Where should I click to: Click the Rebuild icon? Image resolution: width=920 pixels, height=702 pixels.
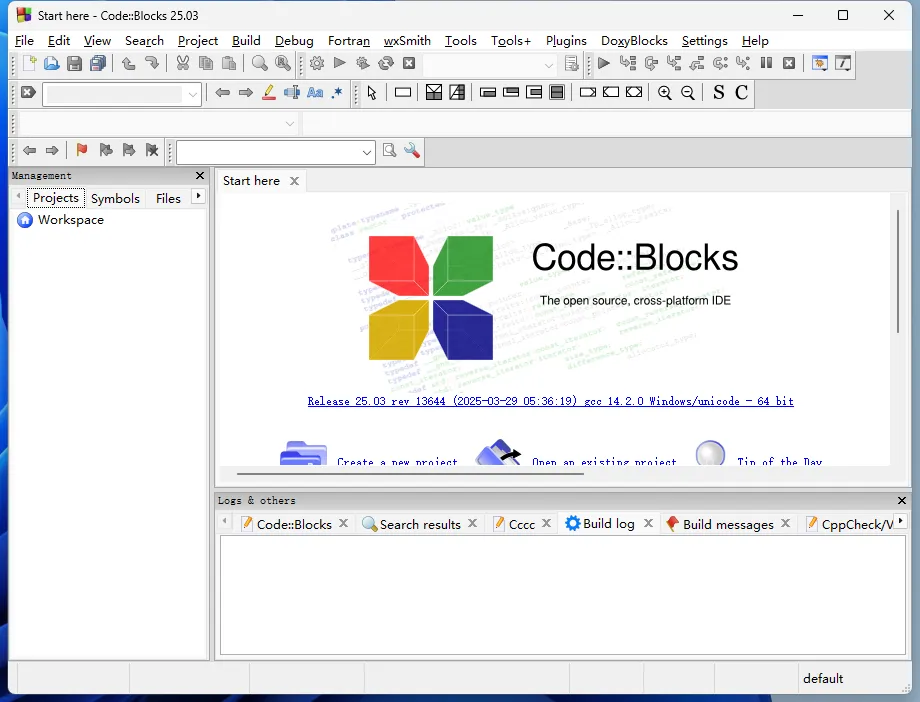point(385,63)
